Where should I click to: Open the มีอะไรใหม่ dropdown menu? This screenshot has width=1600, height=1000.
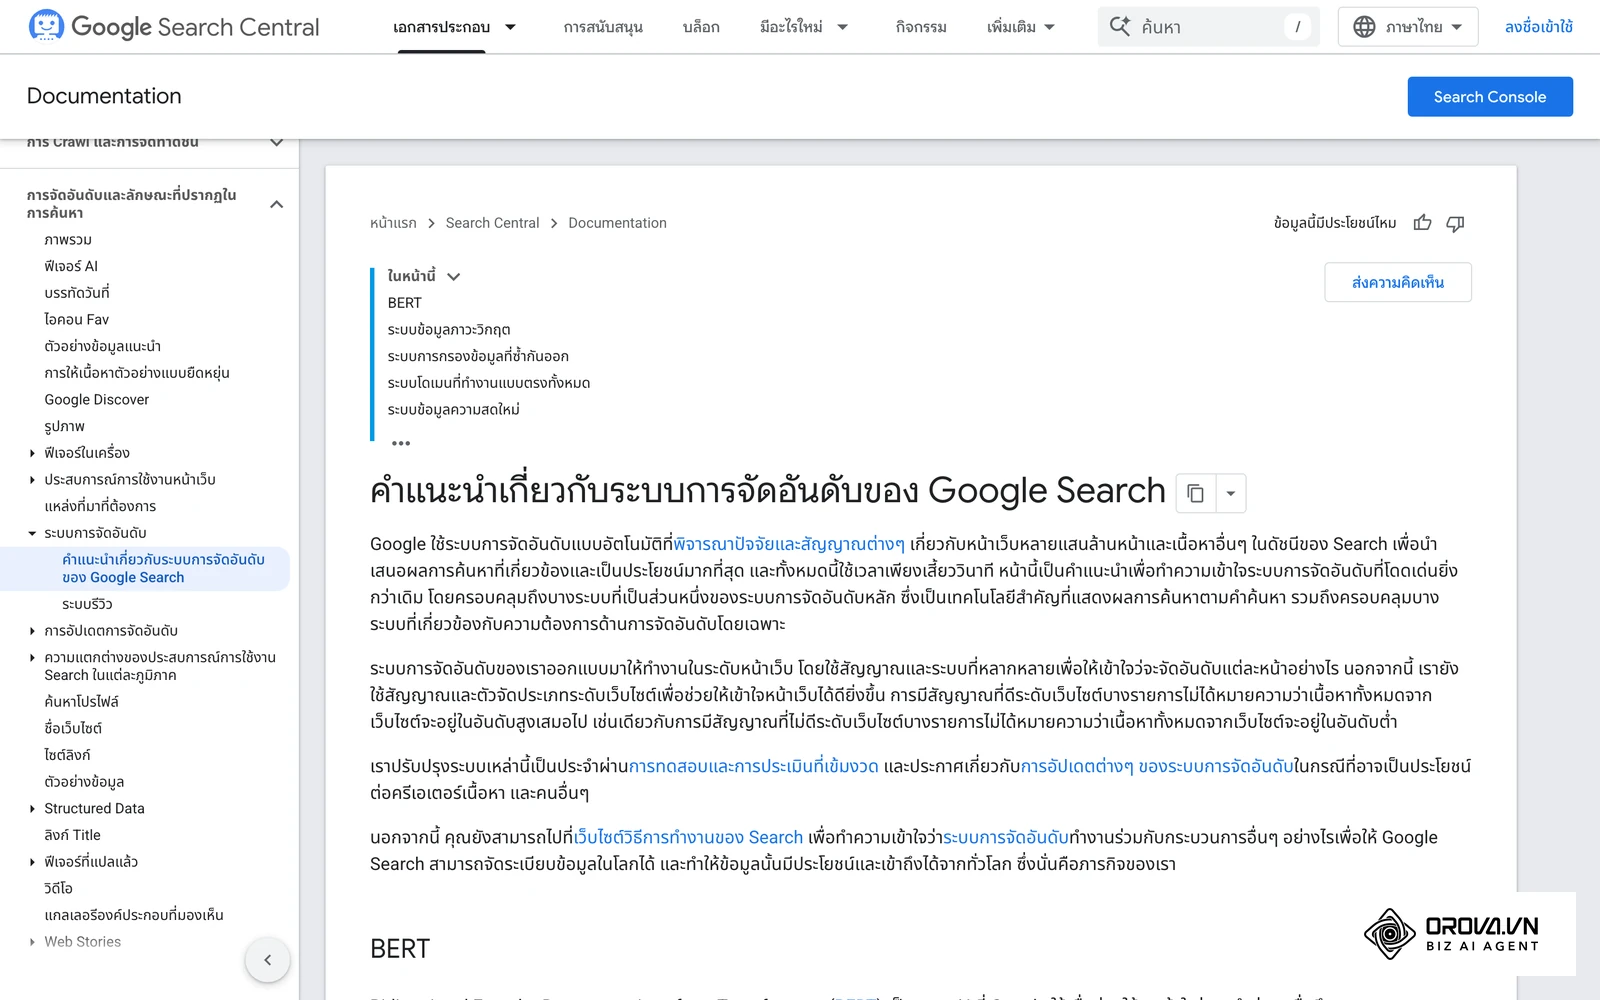tap(803, 27)
